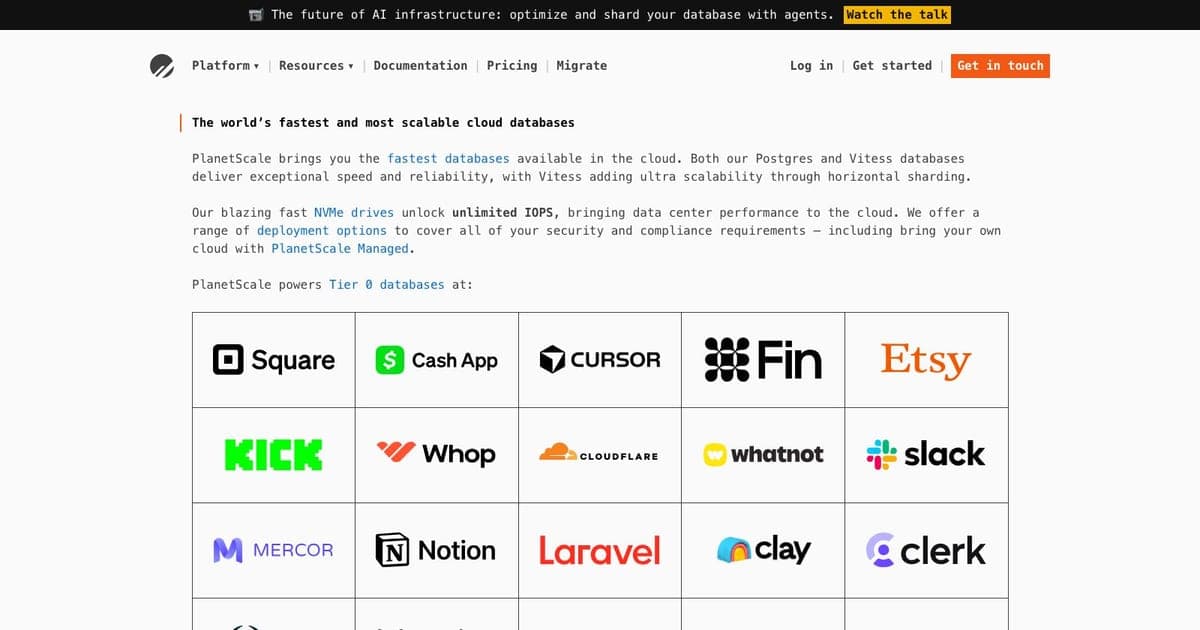Open the Migrate nav item
This screenshot has height=630, width=1200.
pyautogui.click(x=582, y=66)
